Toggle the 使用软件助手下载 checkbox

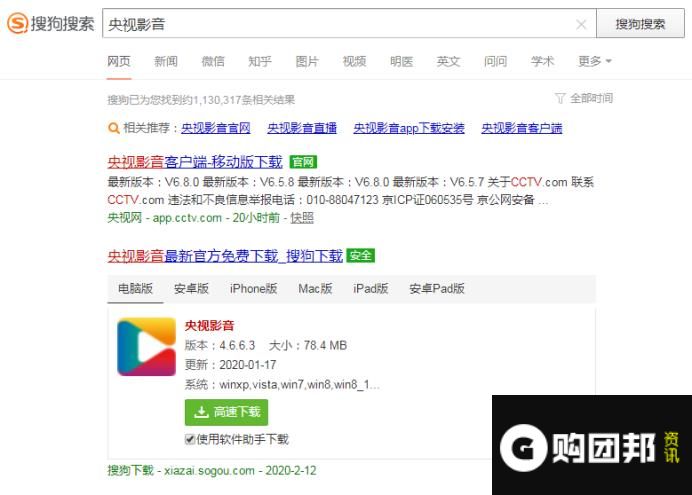(190, 439)
